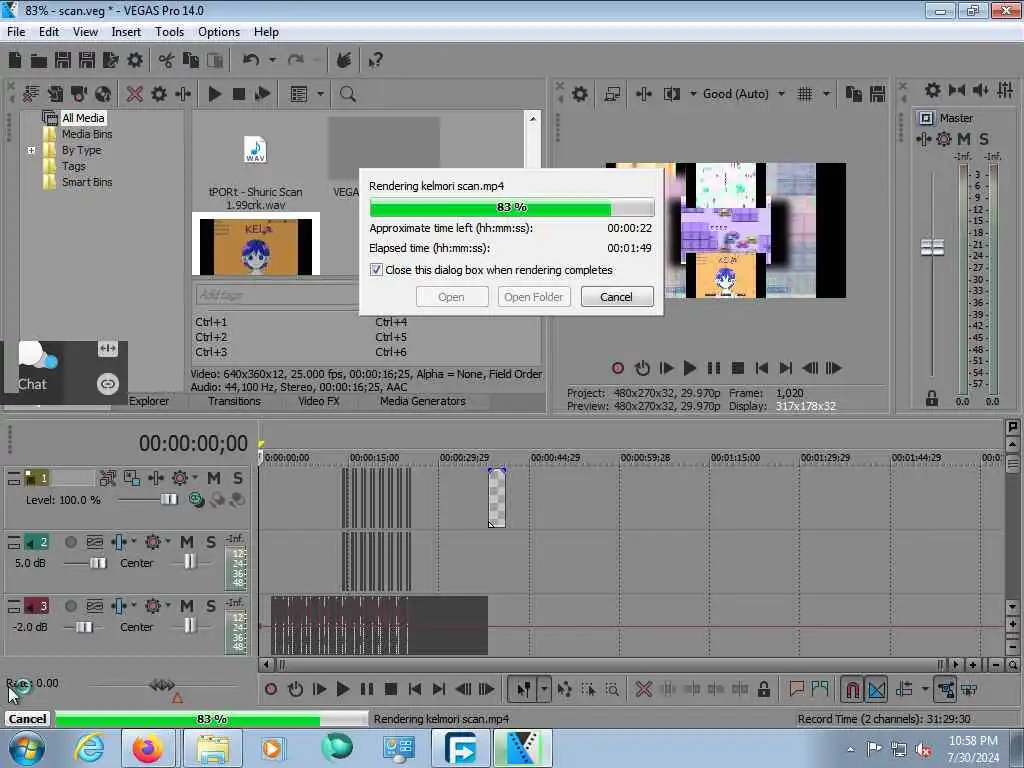Click the What's This help icon
Viewport: 1024px width, 768px height.
tap(375, 61)
